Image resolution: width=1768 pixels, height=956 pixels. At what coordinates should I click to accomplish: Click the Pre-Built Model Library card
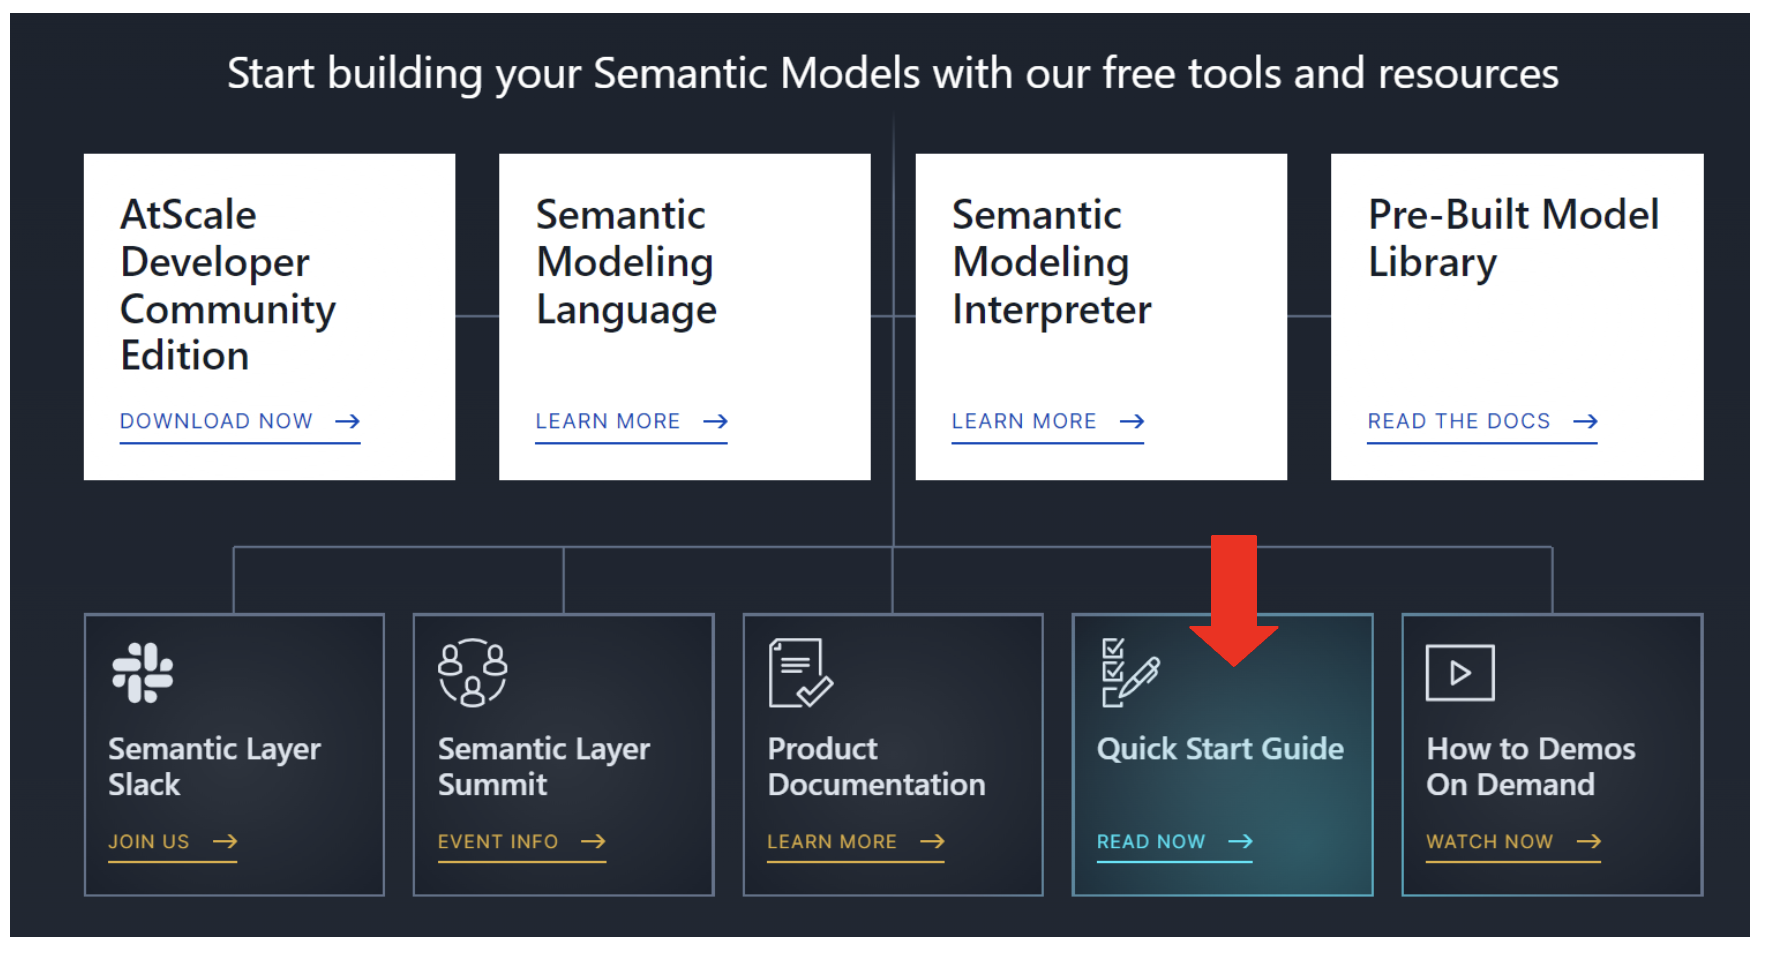point(1516,316)
